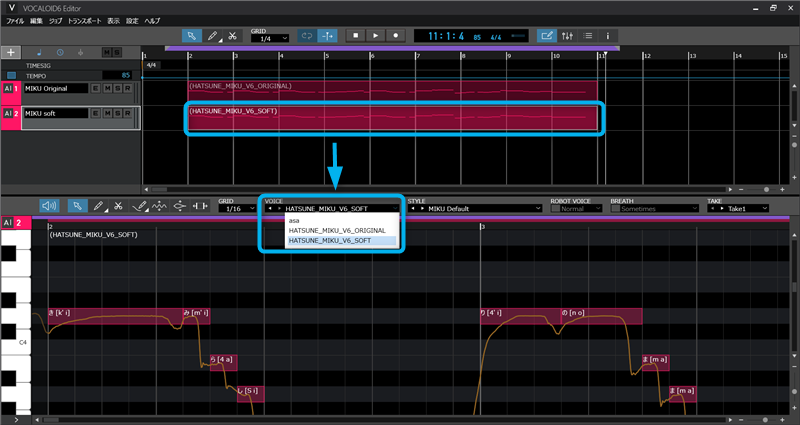
Task: Mute the MIKU soft track
Action: [107, 113]
